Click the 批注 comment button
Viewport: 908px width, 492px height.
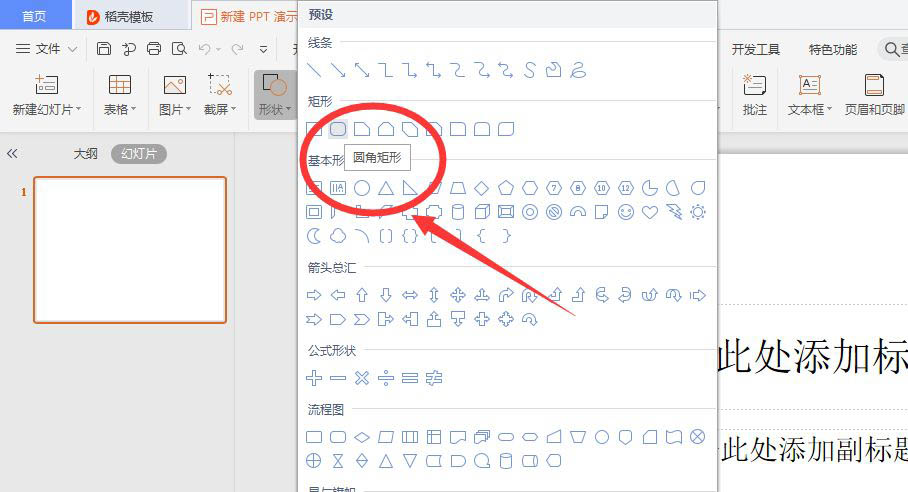click(x=755, y=94)
